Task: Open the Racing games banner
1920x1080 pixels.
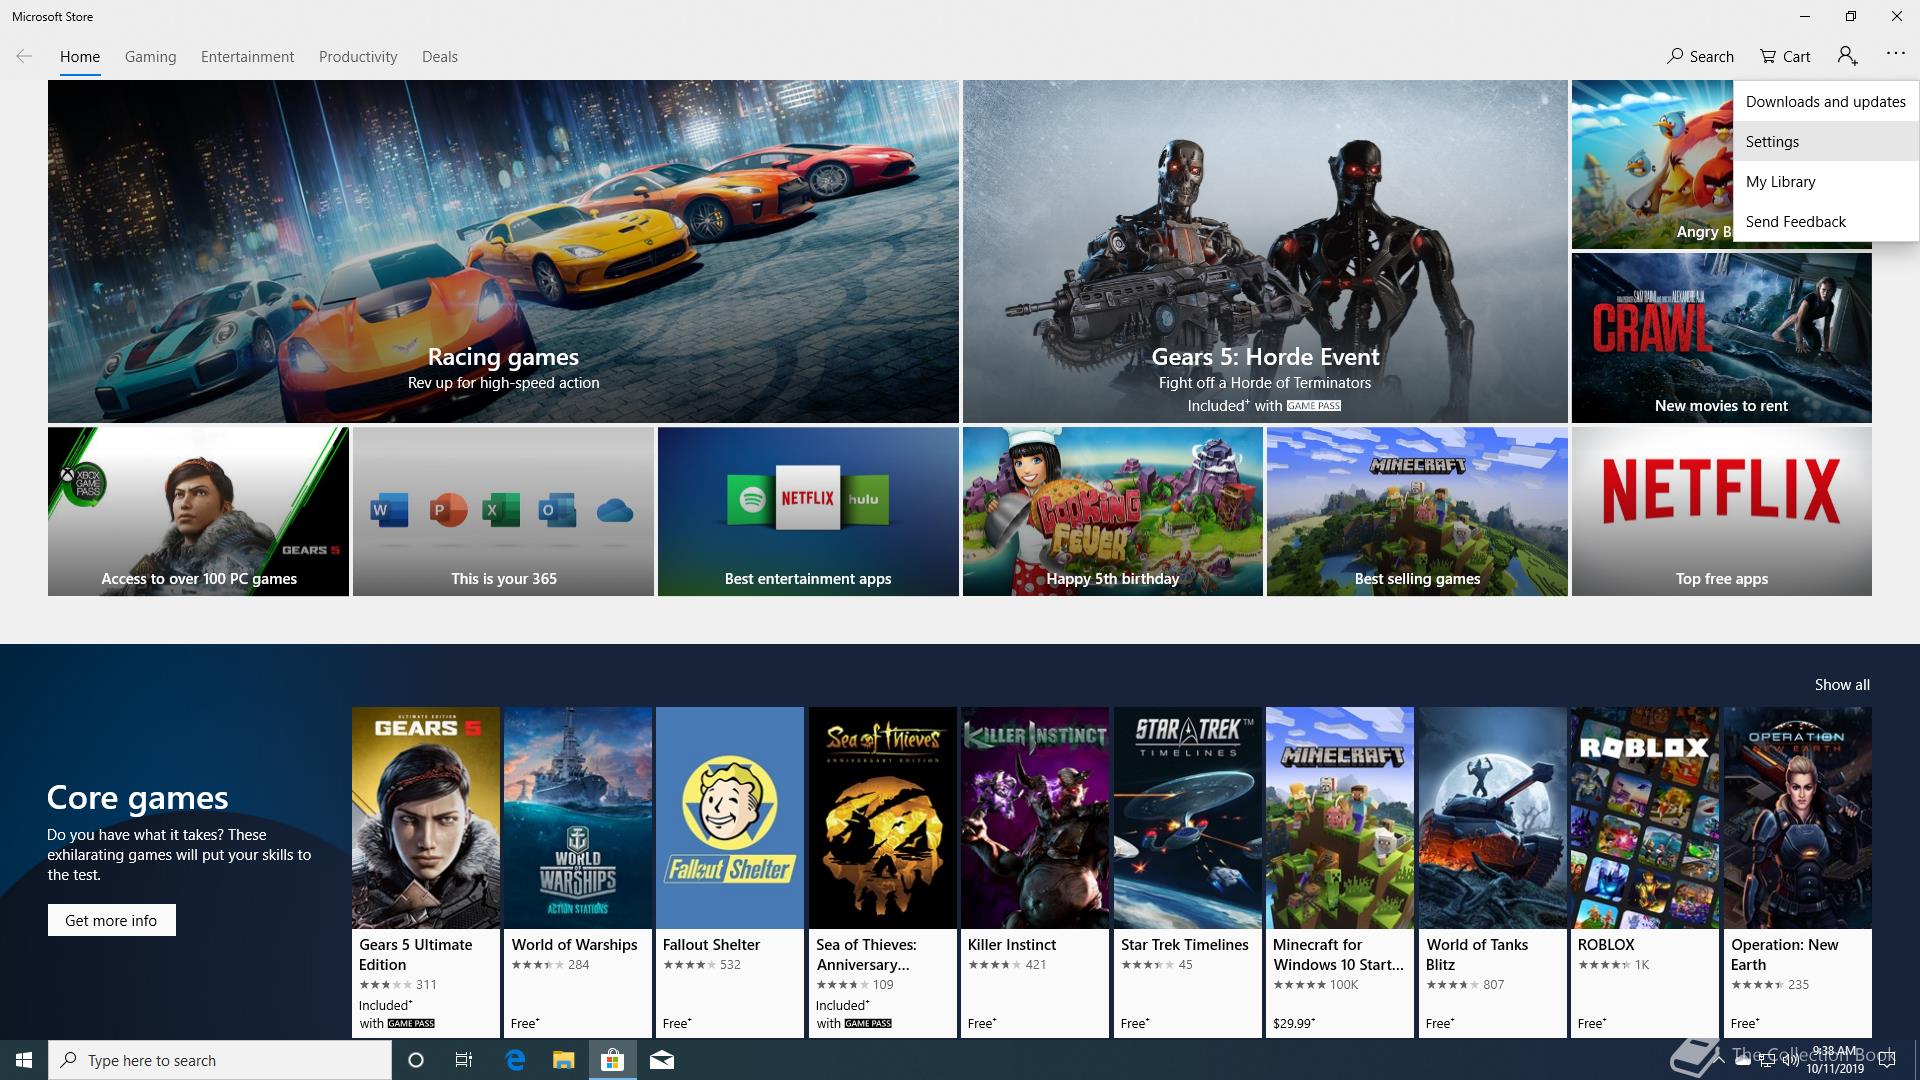Action: (x=503, y=251)
